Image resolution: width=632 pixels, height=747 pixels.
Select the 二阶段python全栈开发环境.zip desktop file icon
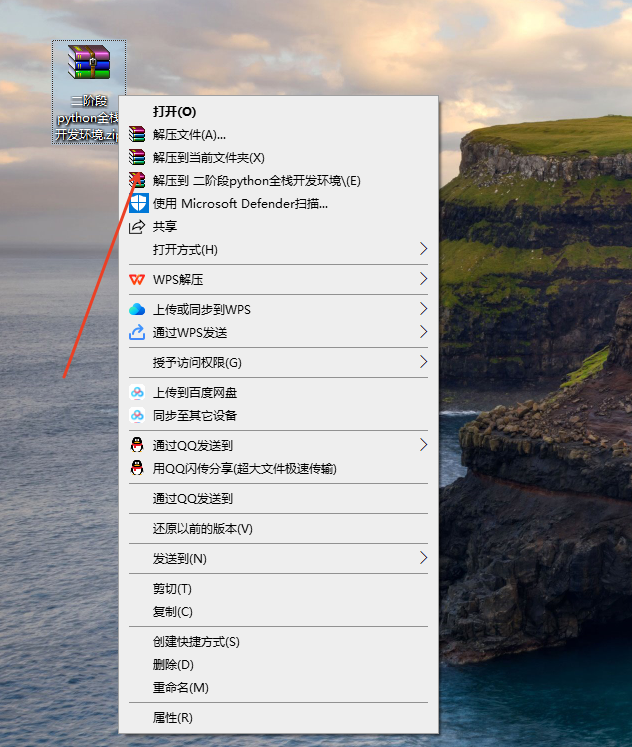pos(89,91)
